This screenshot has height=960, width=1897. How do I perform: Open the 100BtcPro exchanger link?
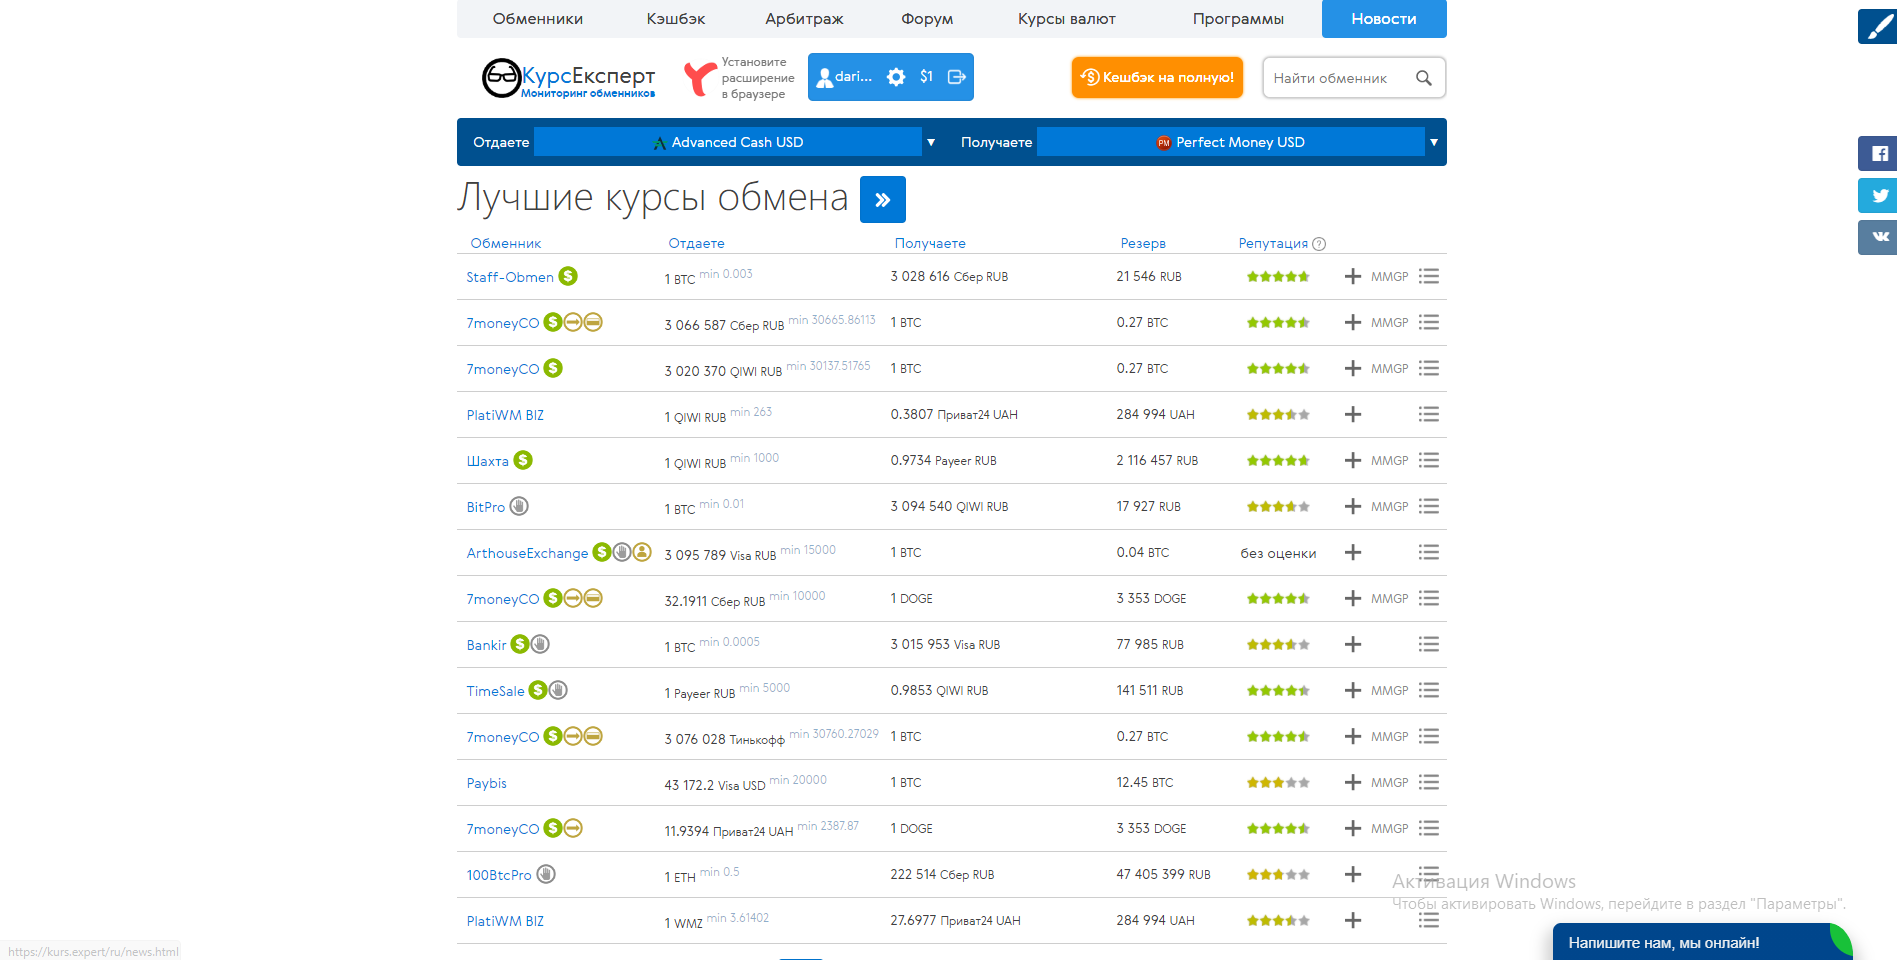(x=499, y=875)
